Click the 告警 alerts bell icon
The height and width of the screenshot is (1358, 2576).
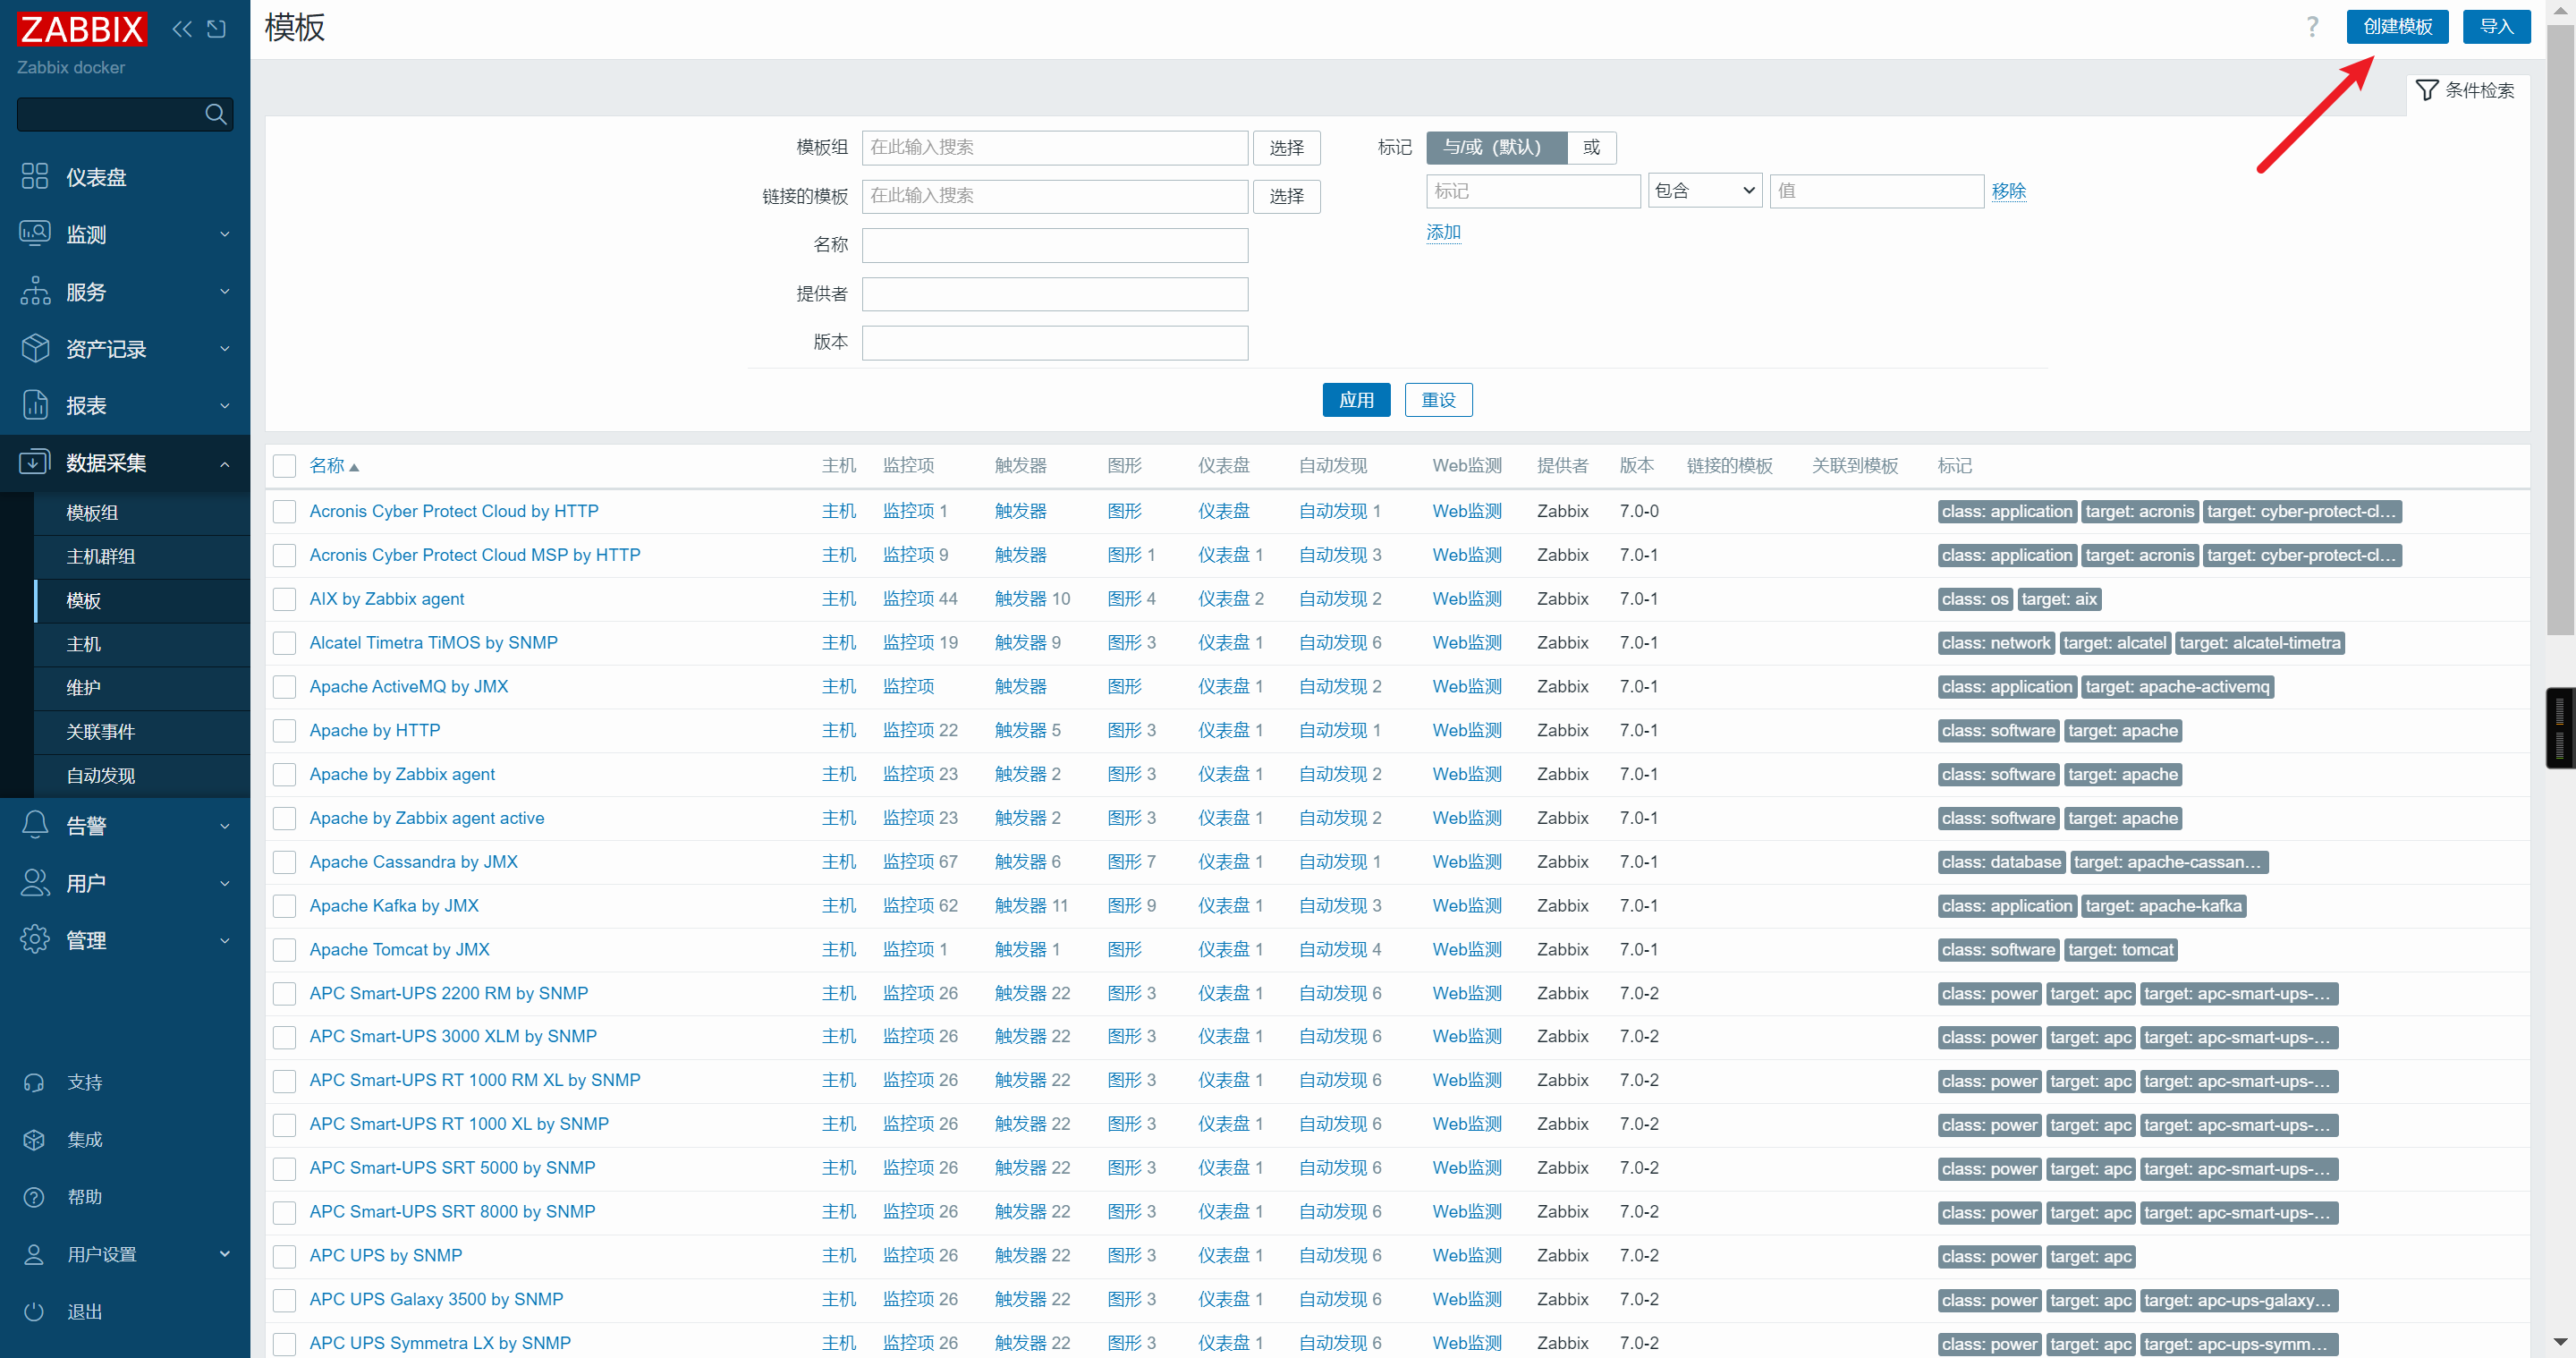coord(35,825)
